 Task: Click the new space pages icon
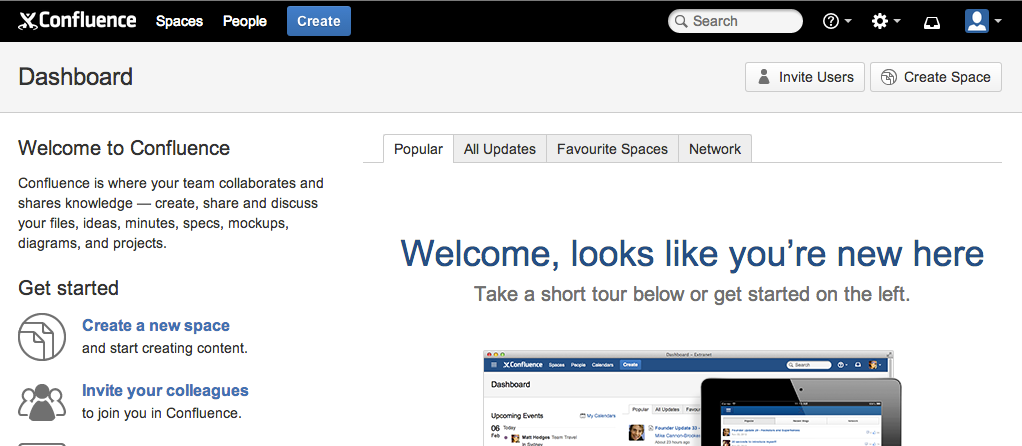tap(42, 336)
